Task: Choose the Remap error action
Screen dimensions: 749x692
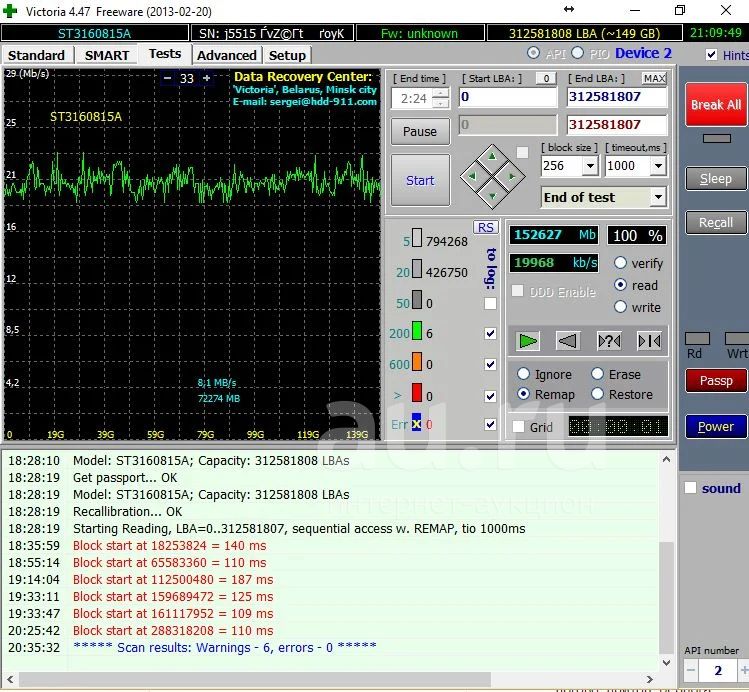Action: pyautogui.click(x=524, y=394)
